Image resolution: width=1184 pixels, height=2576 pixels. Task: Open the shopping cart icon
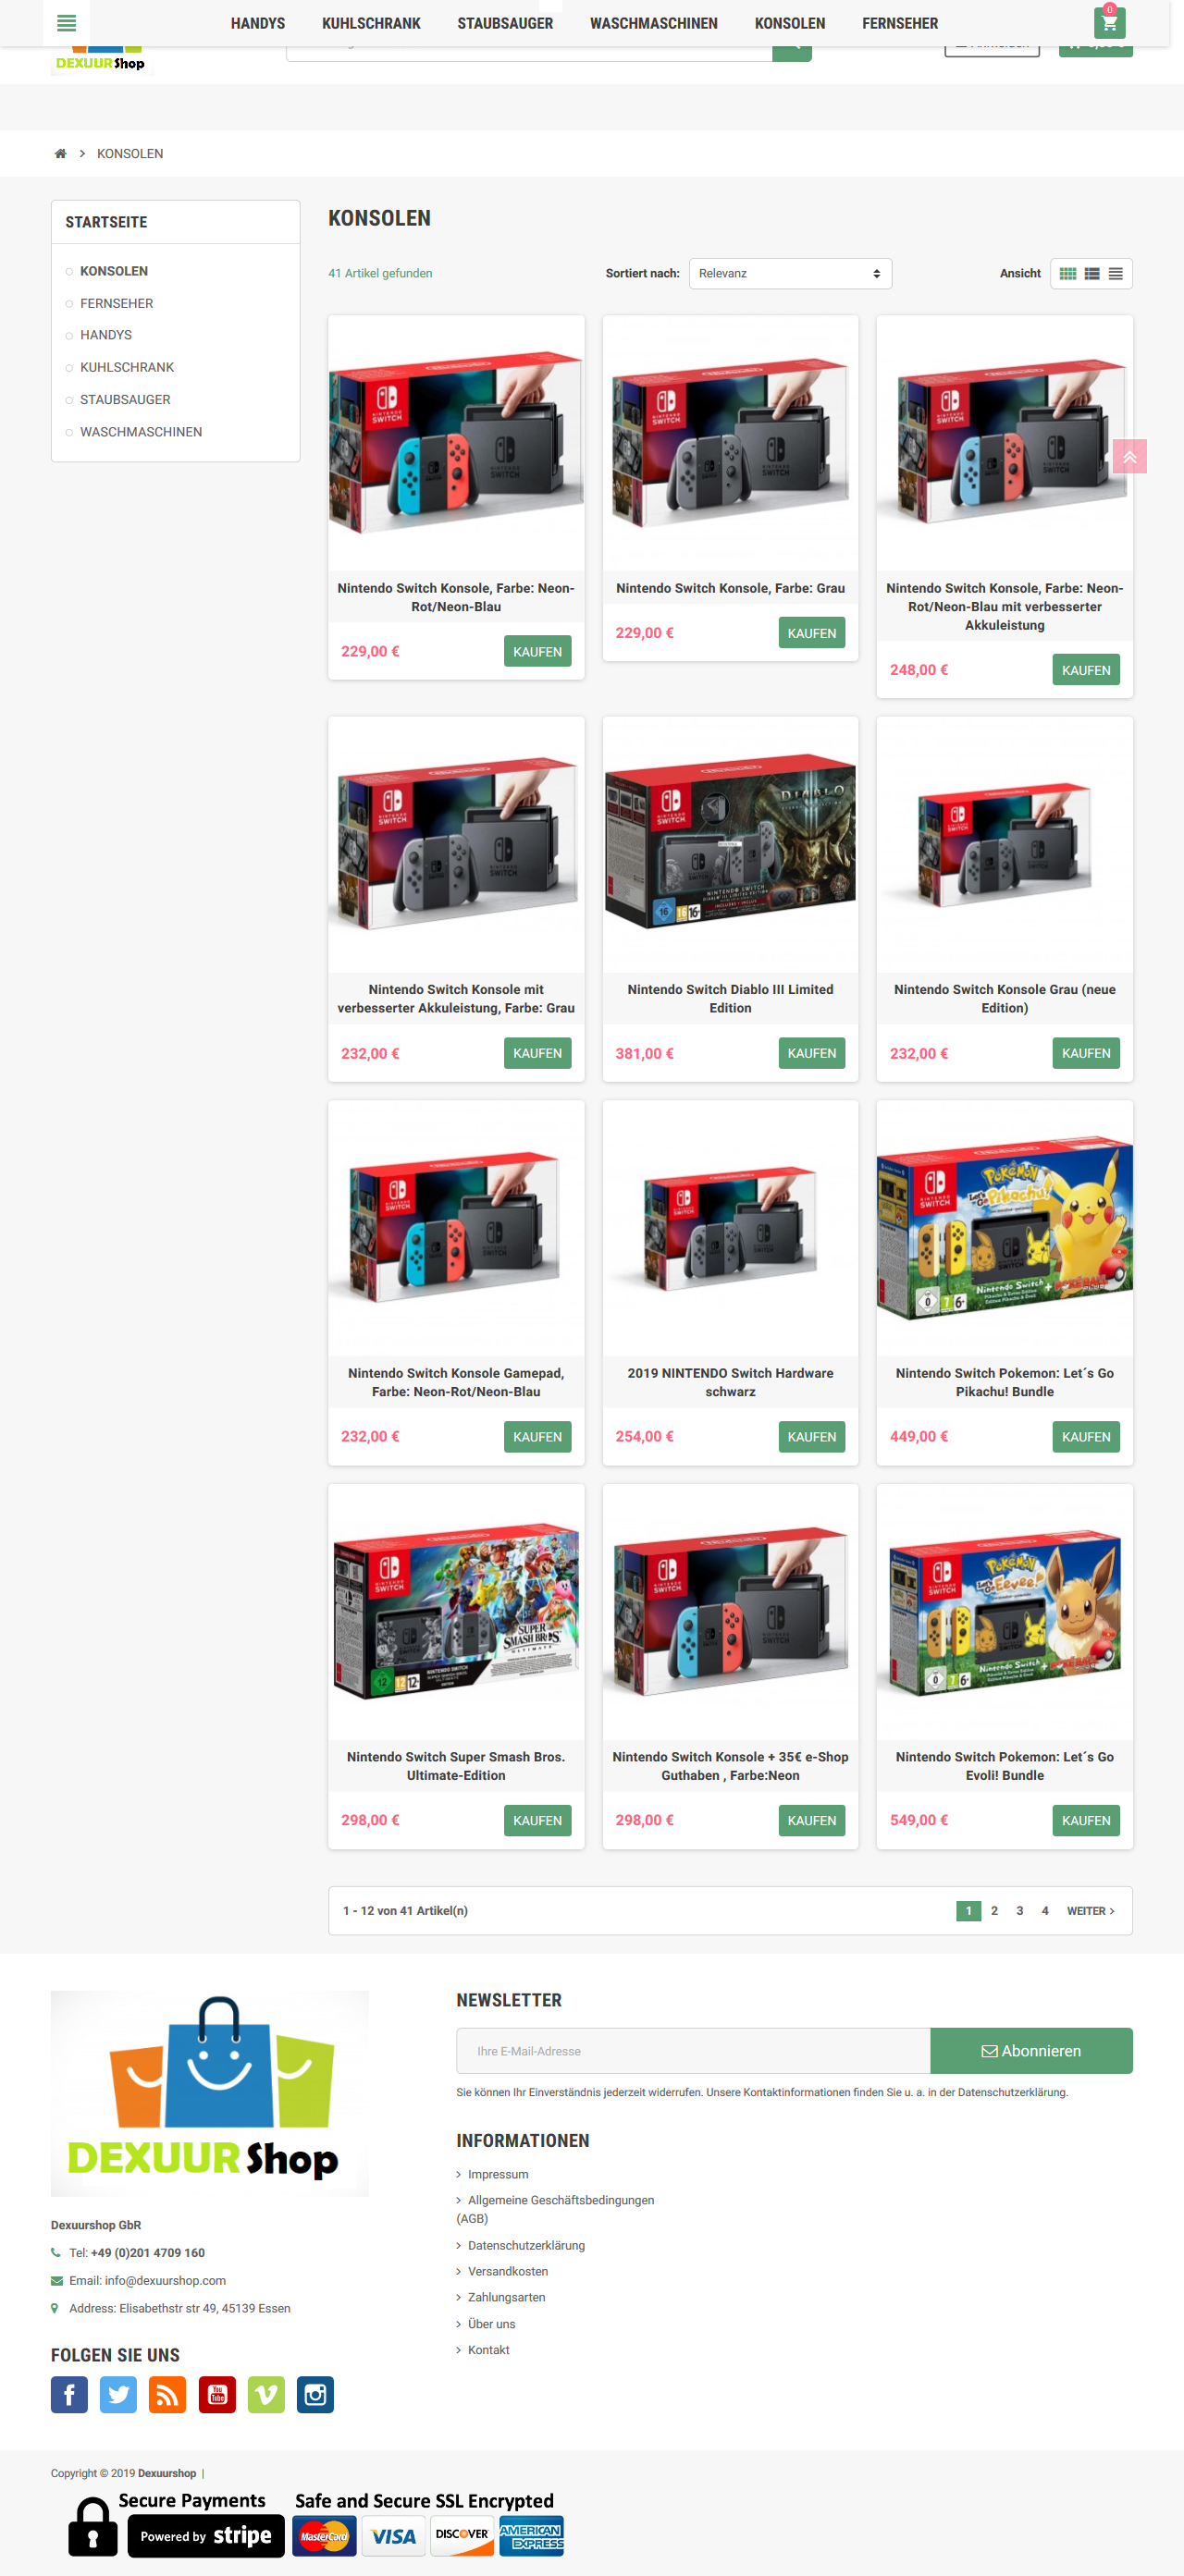(x=1109, y=23)
